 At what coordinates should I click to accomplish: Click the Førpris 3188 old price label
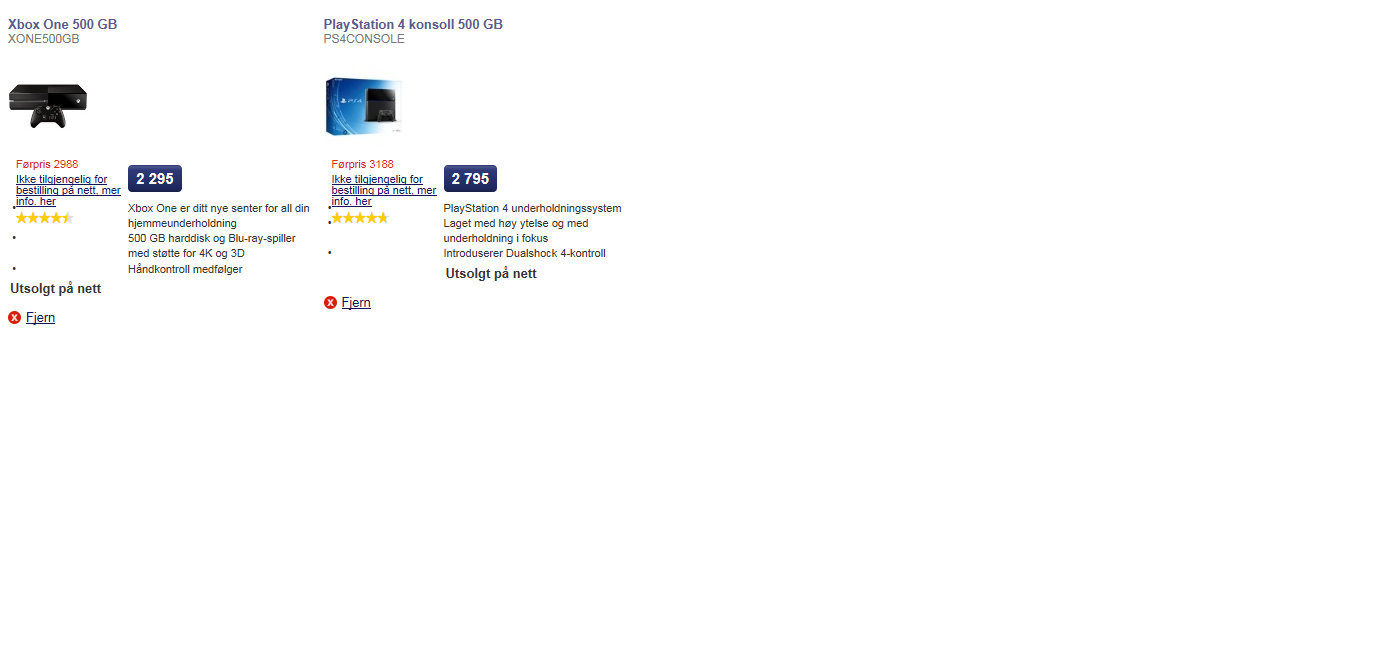[363, 164]
